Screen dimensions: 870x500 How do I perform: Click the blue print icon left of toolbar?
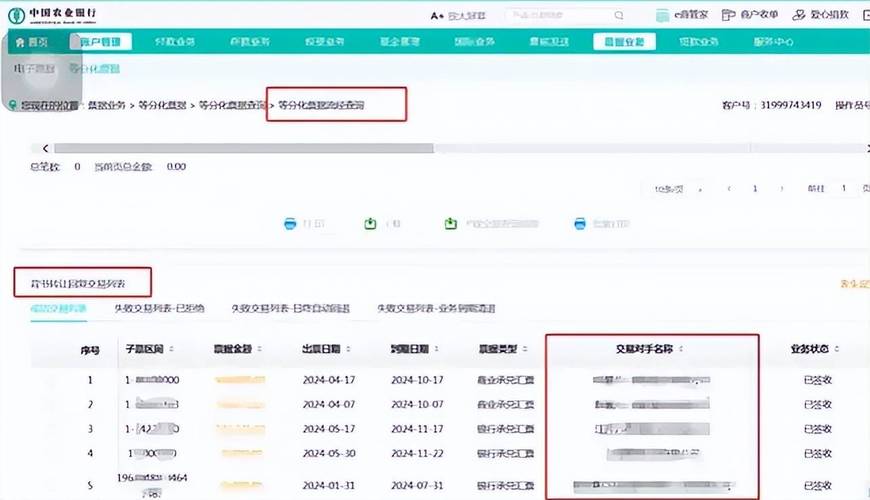[290, 224]
